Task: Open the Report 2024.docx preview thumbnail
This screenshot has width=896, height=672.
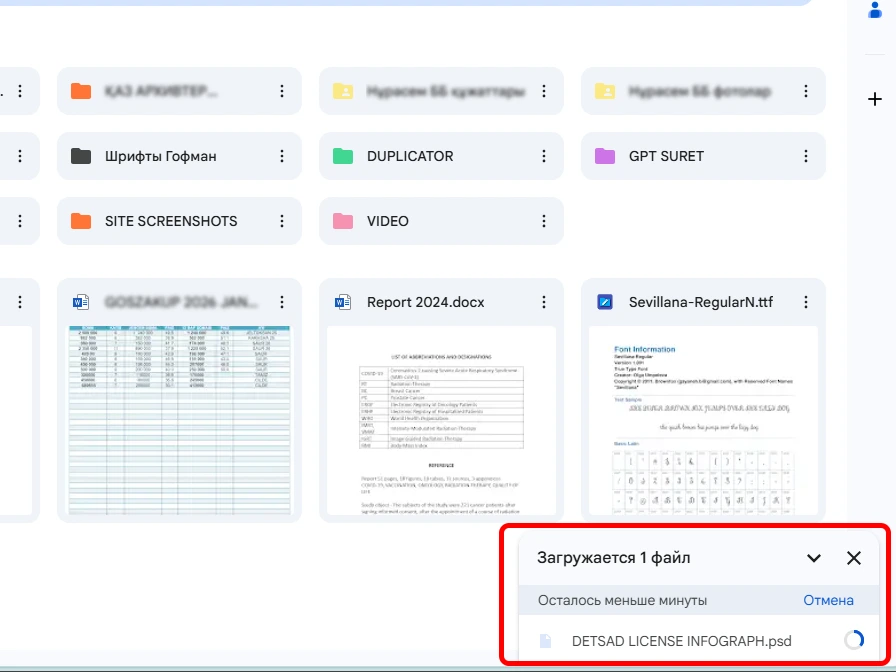Action: [x=441, y=421]
